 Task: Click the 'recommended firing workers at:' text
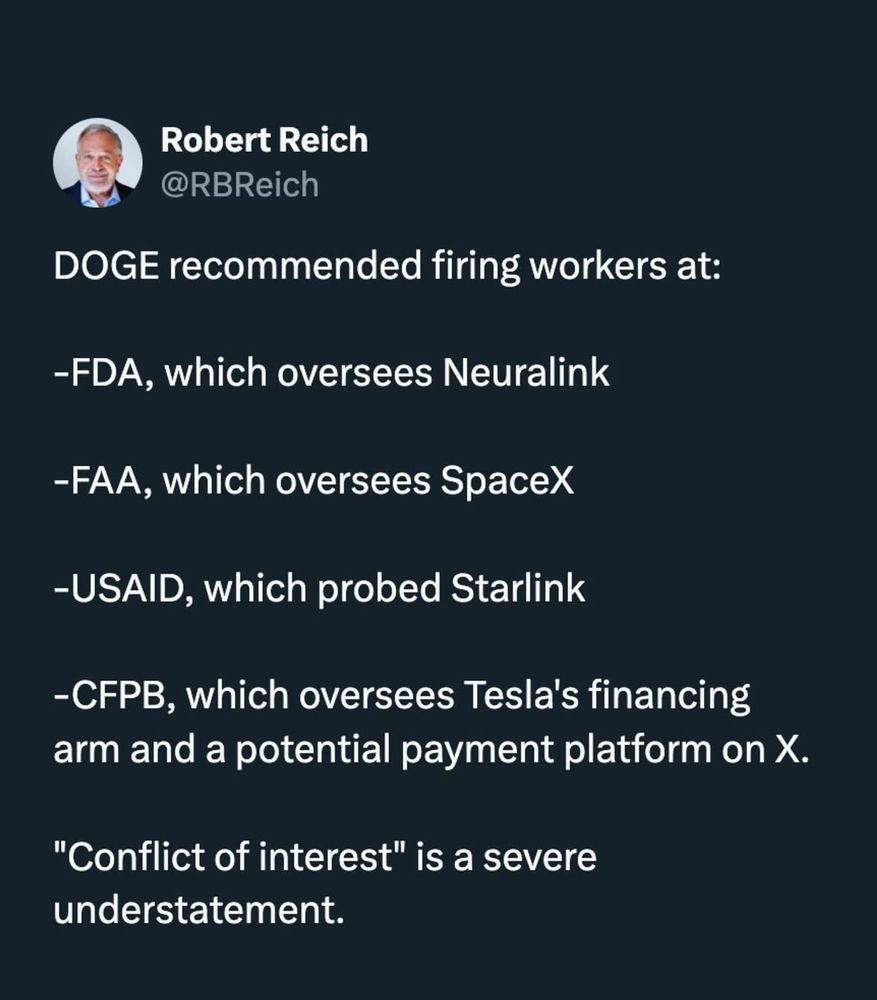[445, 266]
